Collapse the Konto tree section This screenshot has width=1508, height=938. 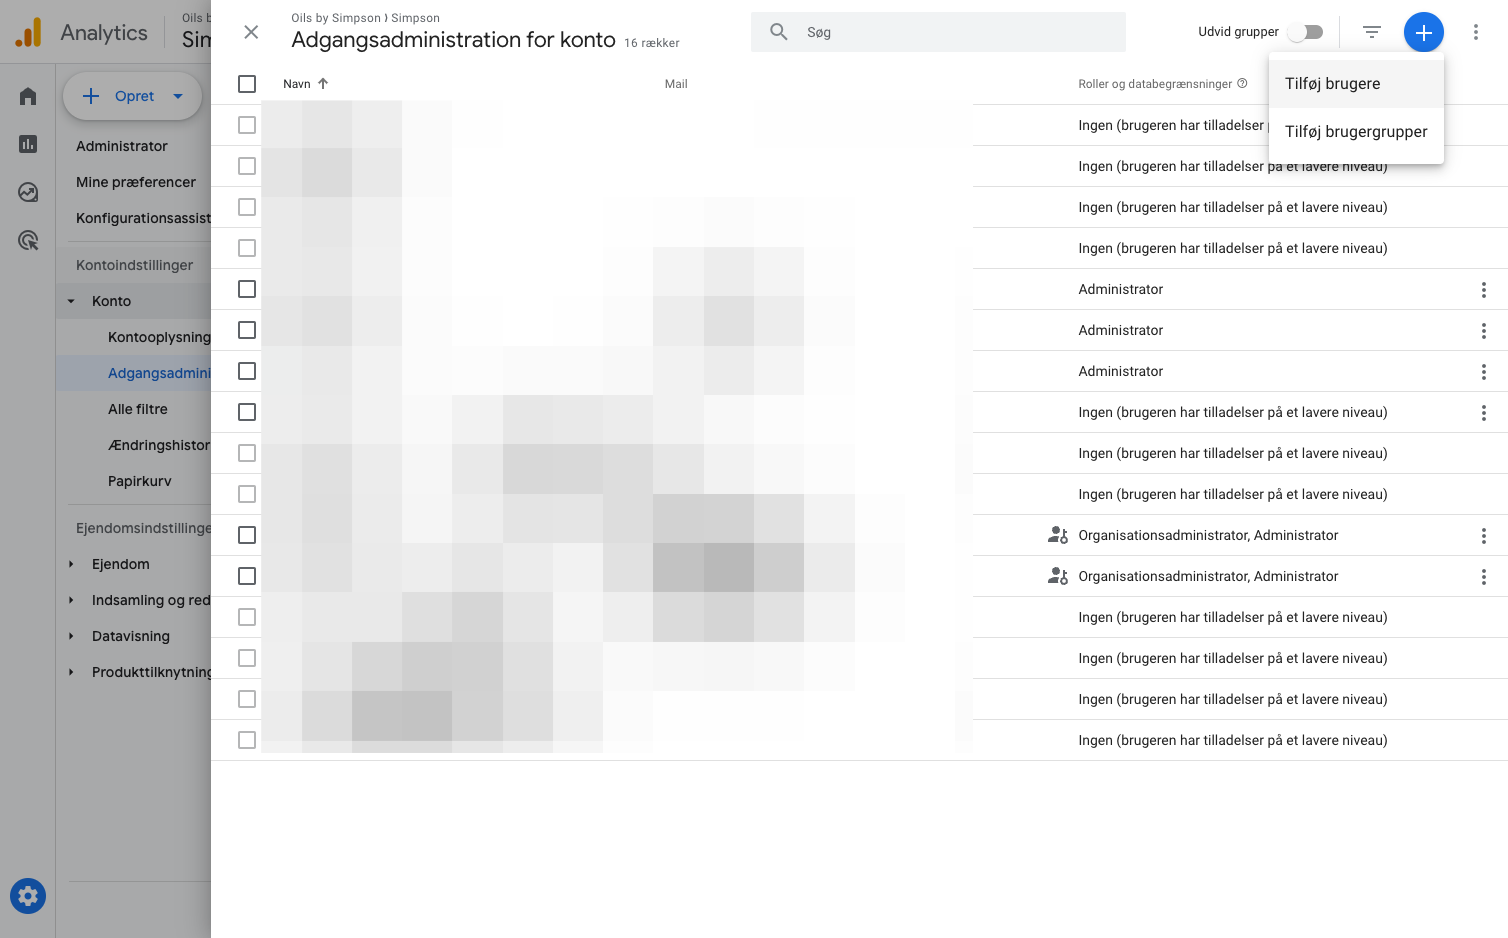point(71,301)
